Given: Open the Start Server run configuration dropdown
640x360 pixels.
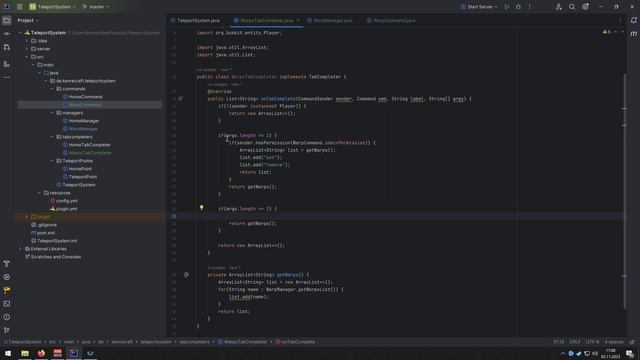Looking at the screenshot, I should [479, 7].
